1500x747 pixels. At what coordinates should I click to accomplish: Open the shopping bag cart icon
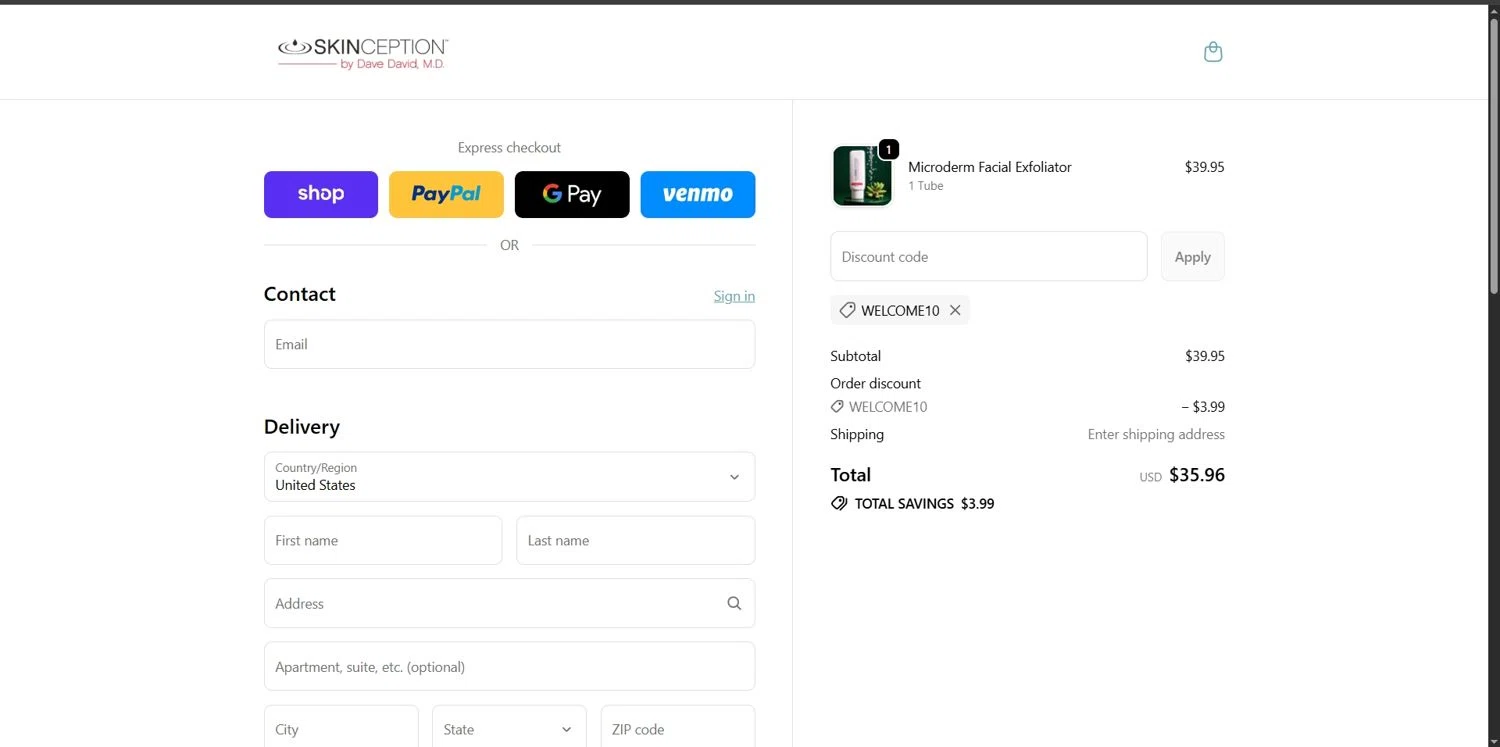click(1213, 52)
